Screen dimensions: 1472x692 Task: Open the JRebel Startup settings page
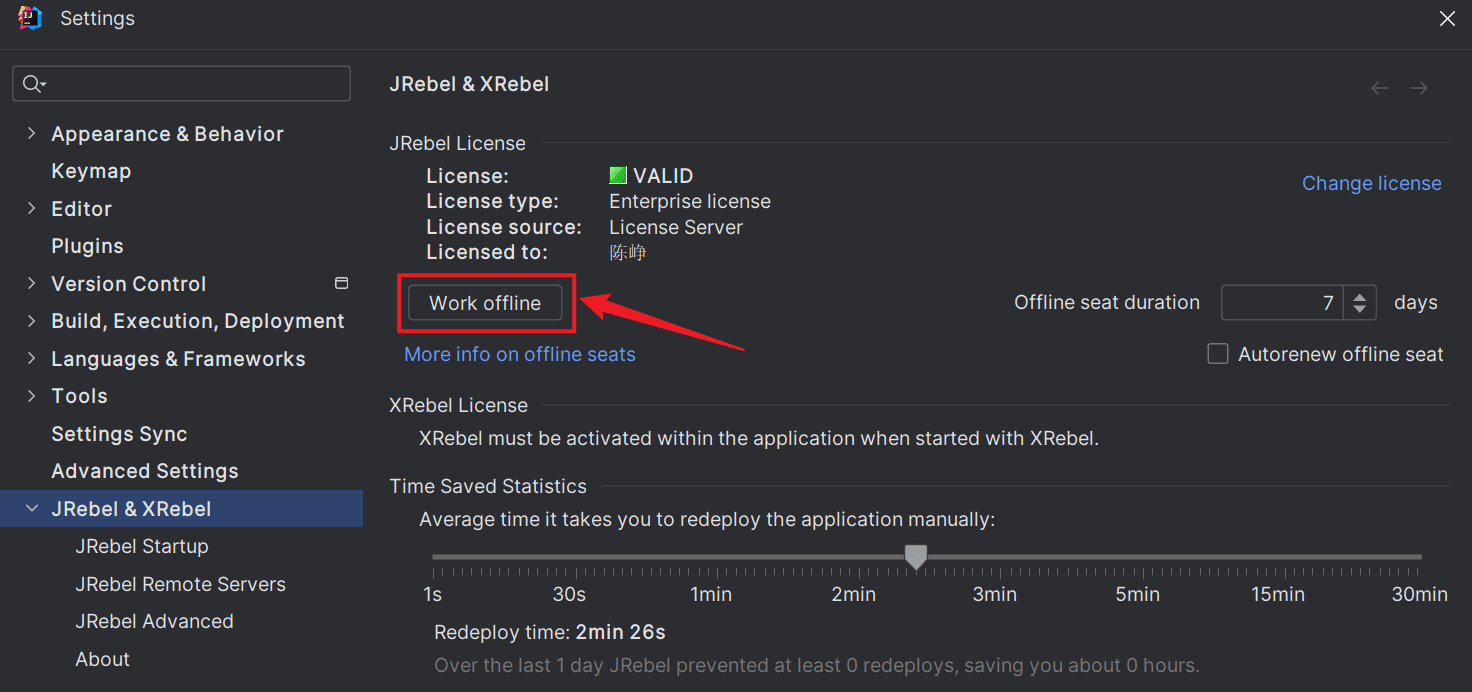(142, 546)
